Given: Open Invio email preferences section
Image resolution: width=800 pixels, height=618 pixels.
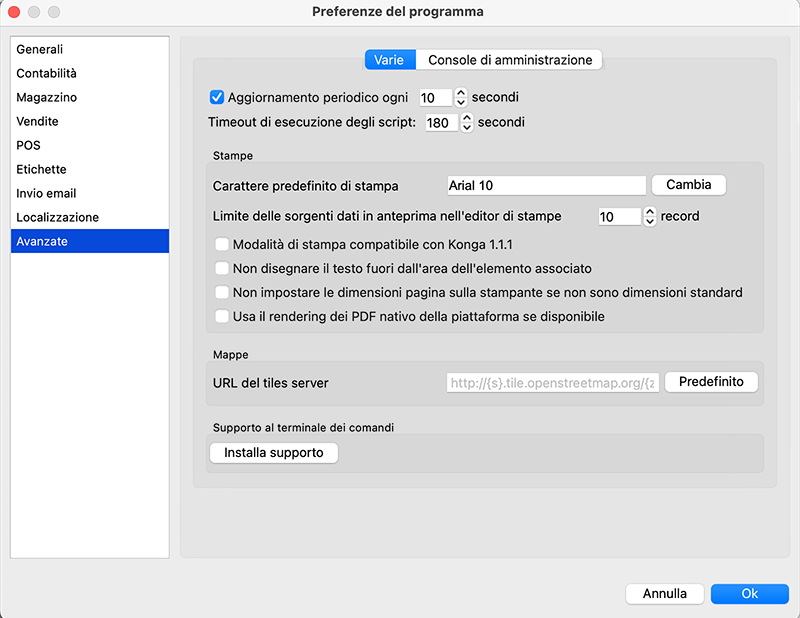Looking at the screenshot, I should pyautogui.click(x=47, y=193).
